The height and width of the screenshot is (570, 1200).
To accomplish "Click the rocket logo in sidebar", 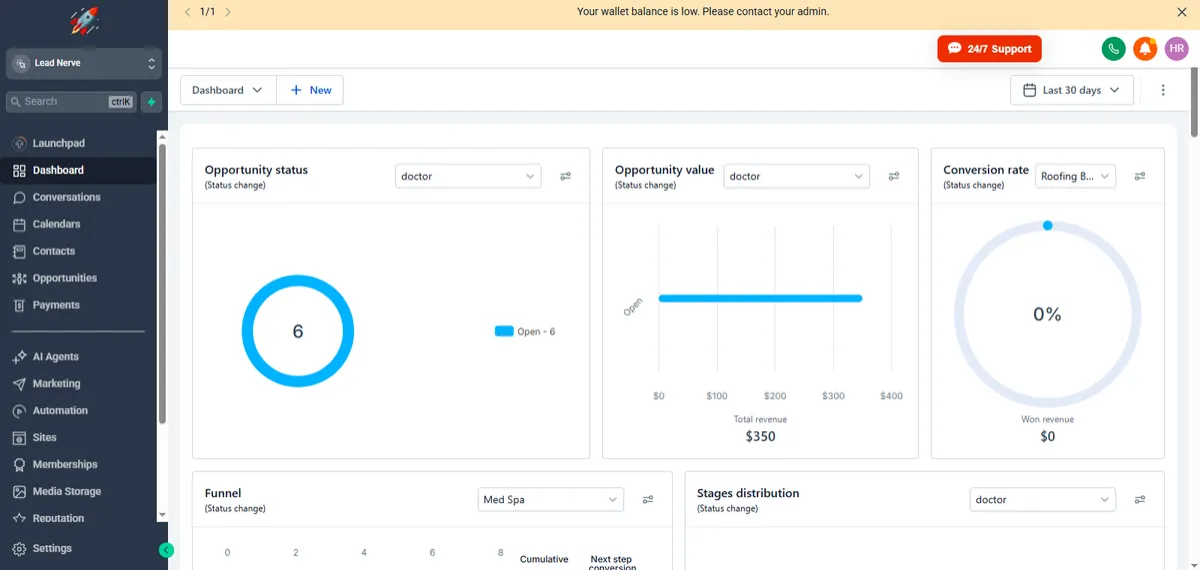I will pos(84,21).
